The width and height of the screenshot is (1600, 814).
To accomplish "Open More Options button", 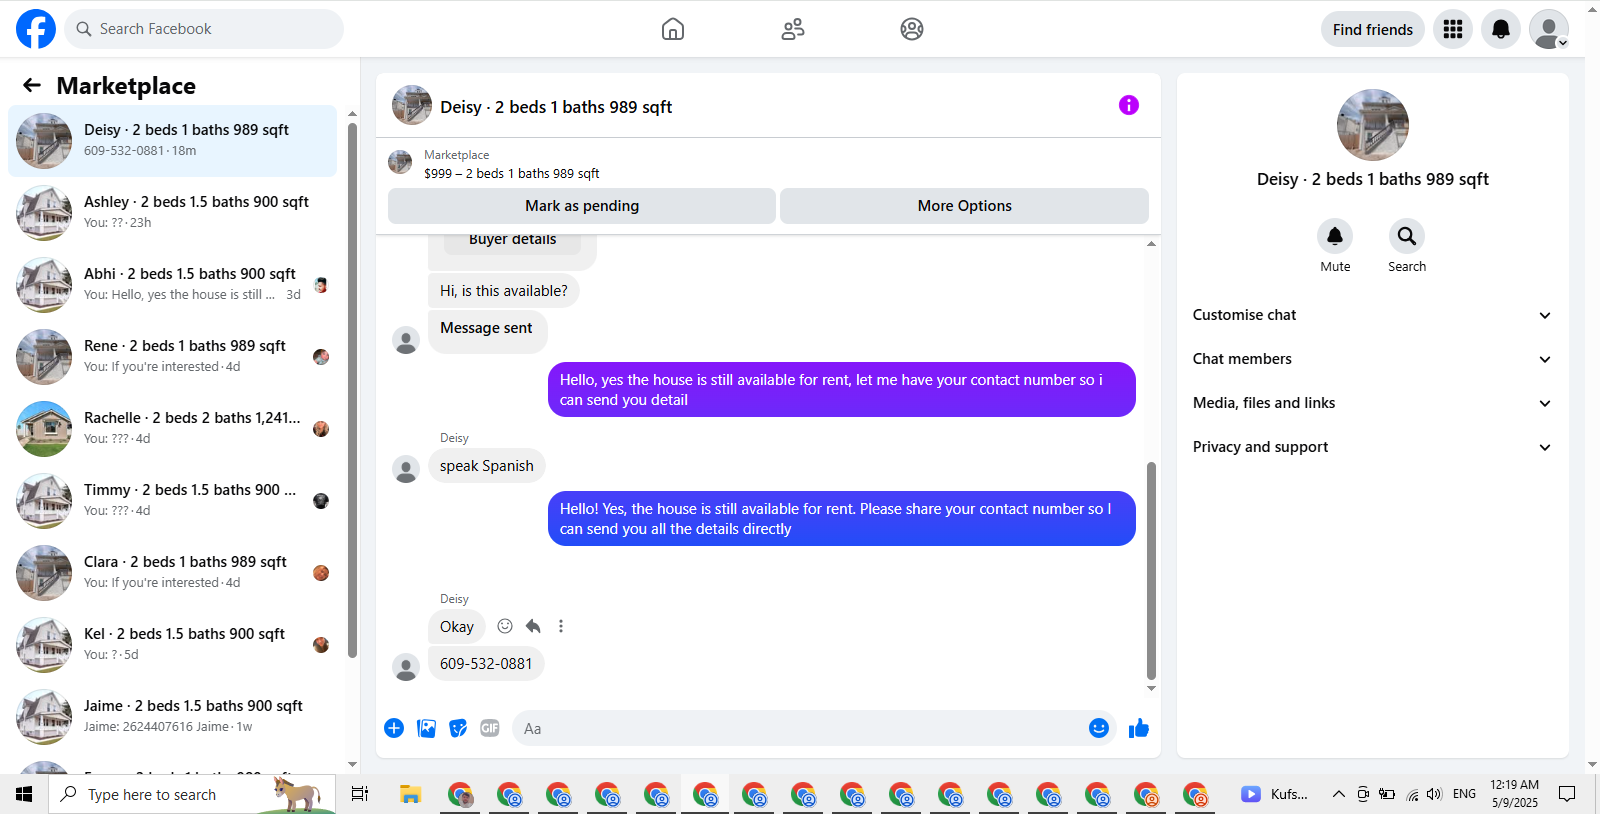I will (965, 206).
